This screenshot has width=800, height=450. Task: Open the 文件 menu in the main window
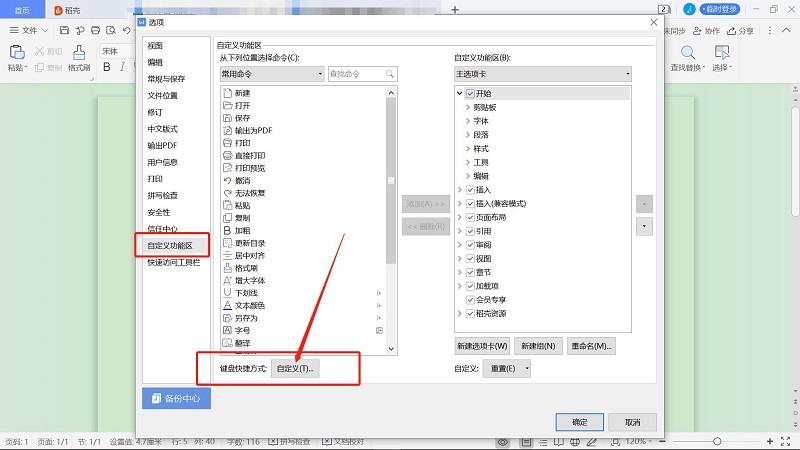click(x=29, y=31)
